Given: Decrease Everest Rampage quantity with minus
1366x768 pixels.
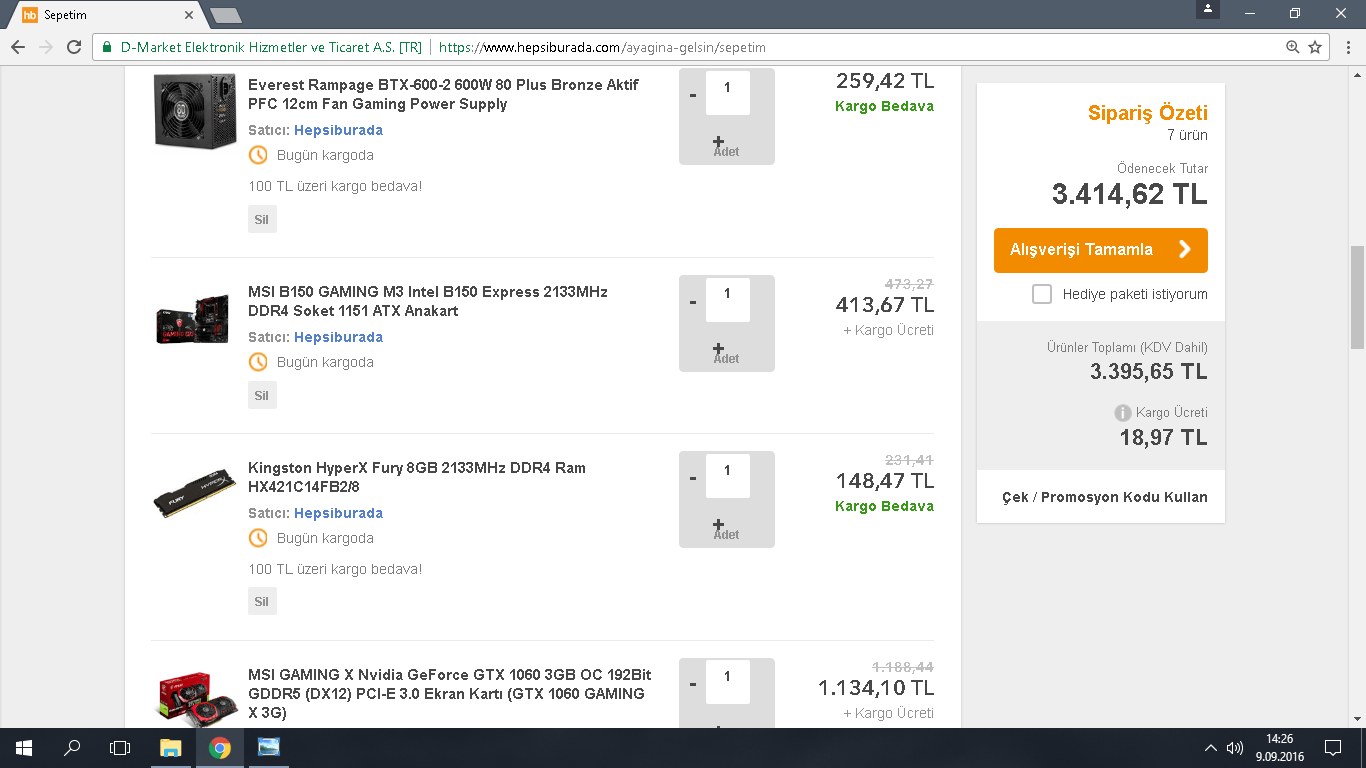Looking at the screenshot, I should [x=693, y=94].
